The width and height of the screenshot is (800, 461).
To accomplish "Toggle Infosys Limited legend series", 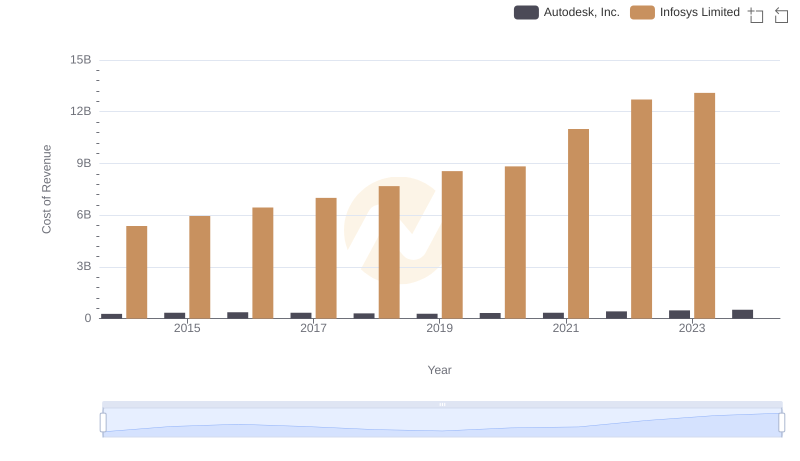I will (685, 12).
